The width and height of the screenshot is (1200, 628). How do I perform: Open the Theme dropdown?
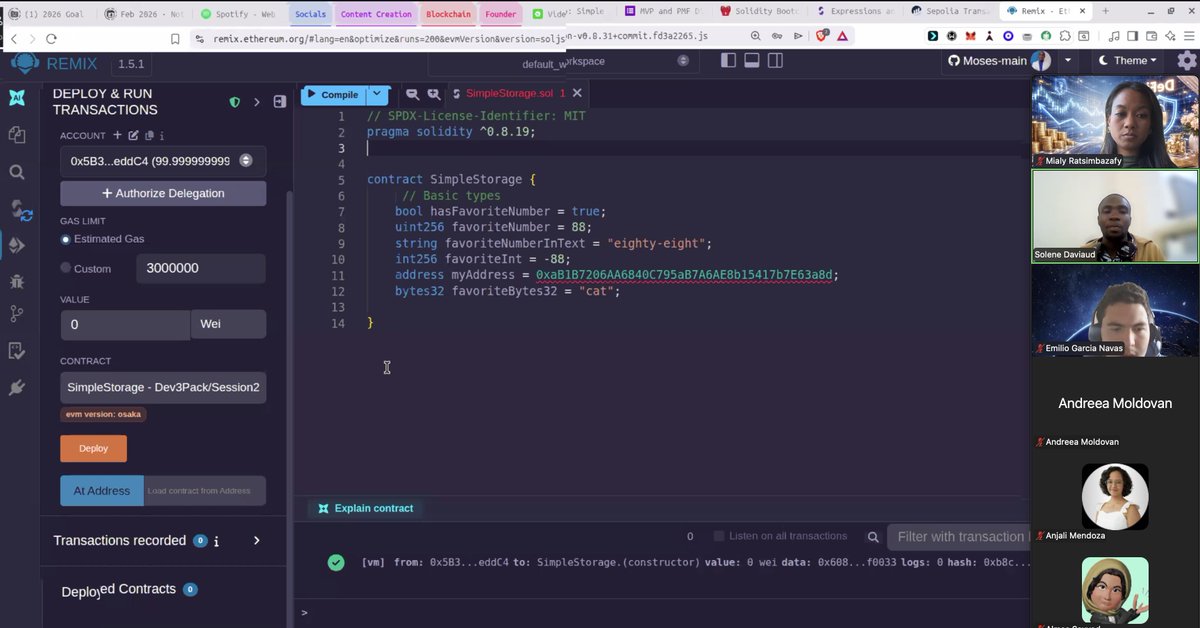[x=1127, y=61]
